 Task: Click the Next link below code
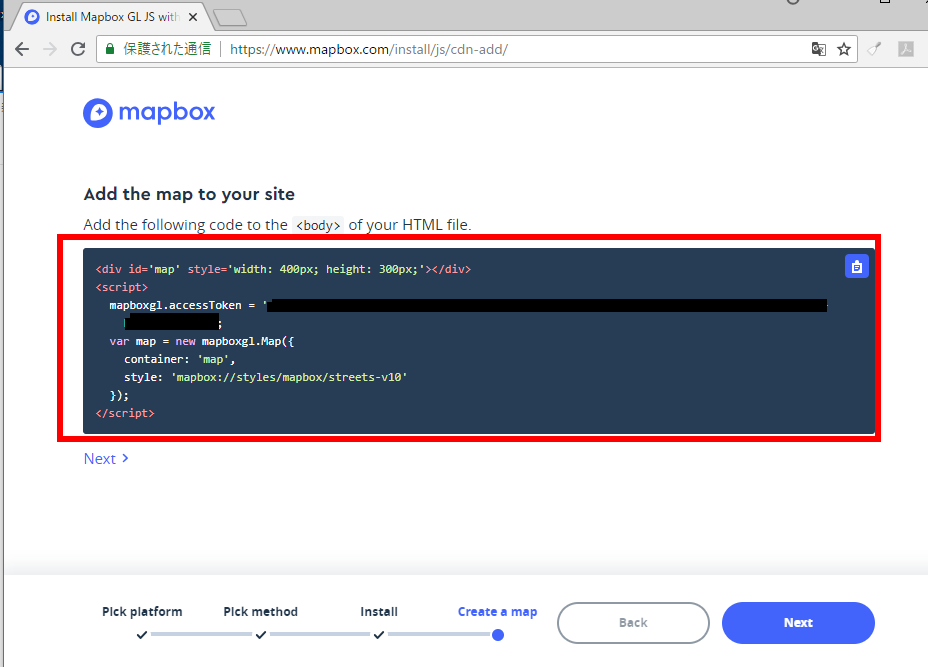coord(106,459)
